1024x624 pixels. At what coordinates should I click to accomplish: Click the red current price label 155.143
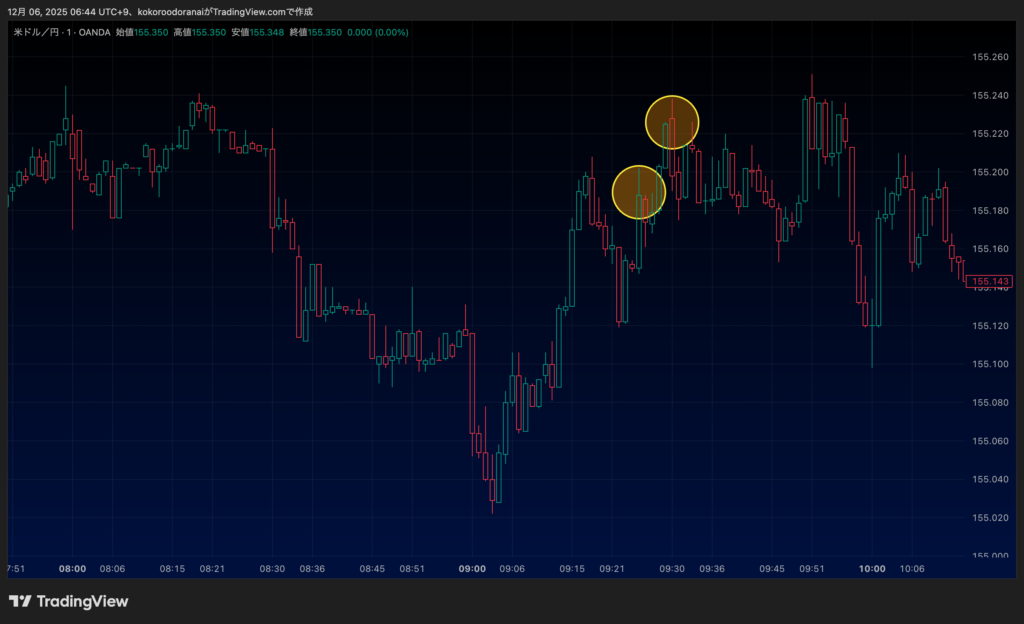pos(991,282)
